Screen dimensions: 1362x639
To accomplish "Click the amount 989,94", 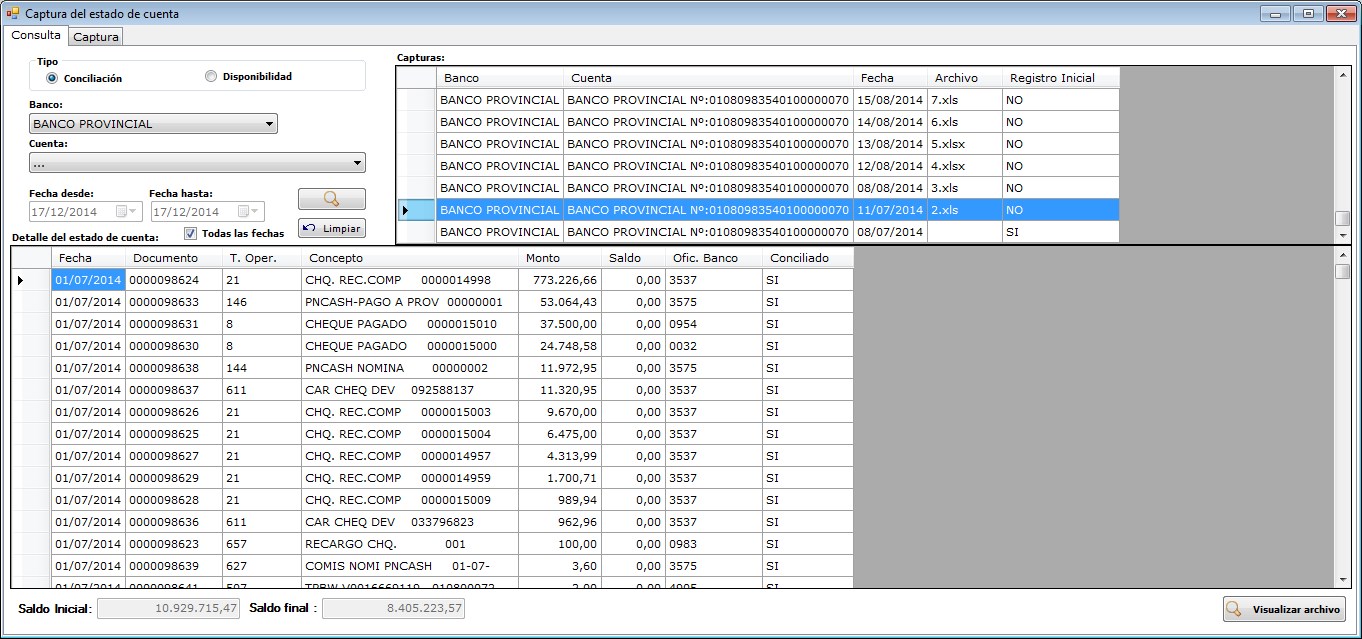I will (x=559, y=500).
